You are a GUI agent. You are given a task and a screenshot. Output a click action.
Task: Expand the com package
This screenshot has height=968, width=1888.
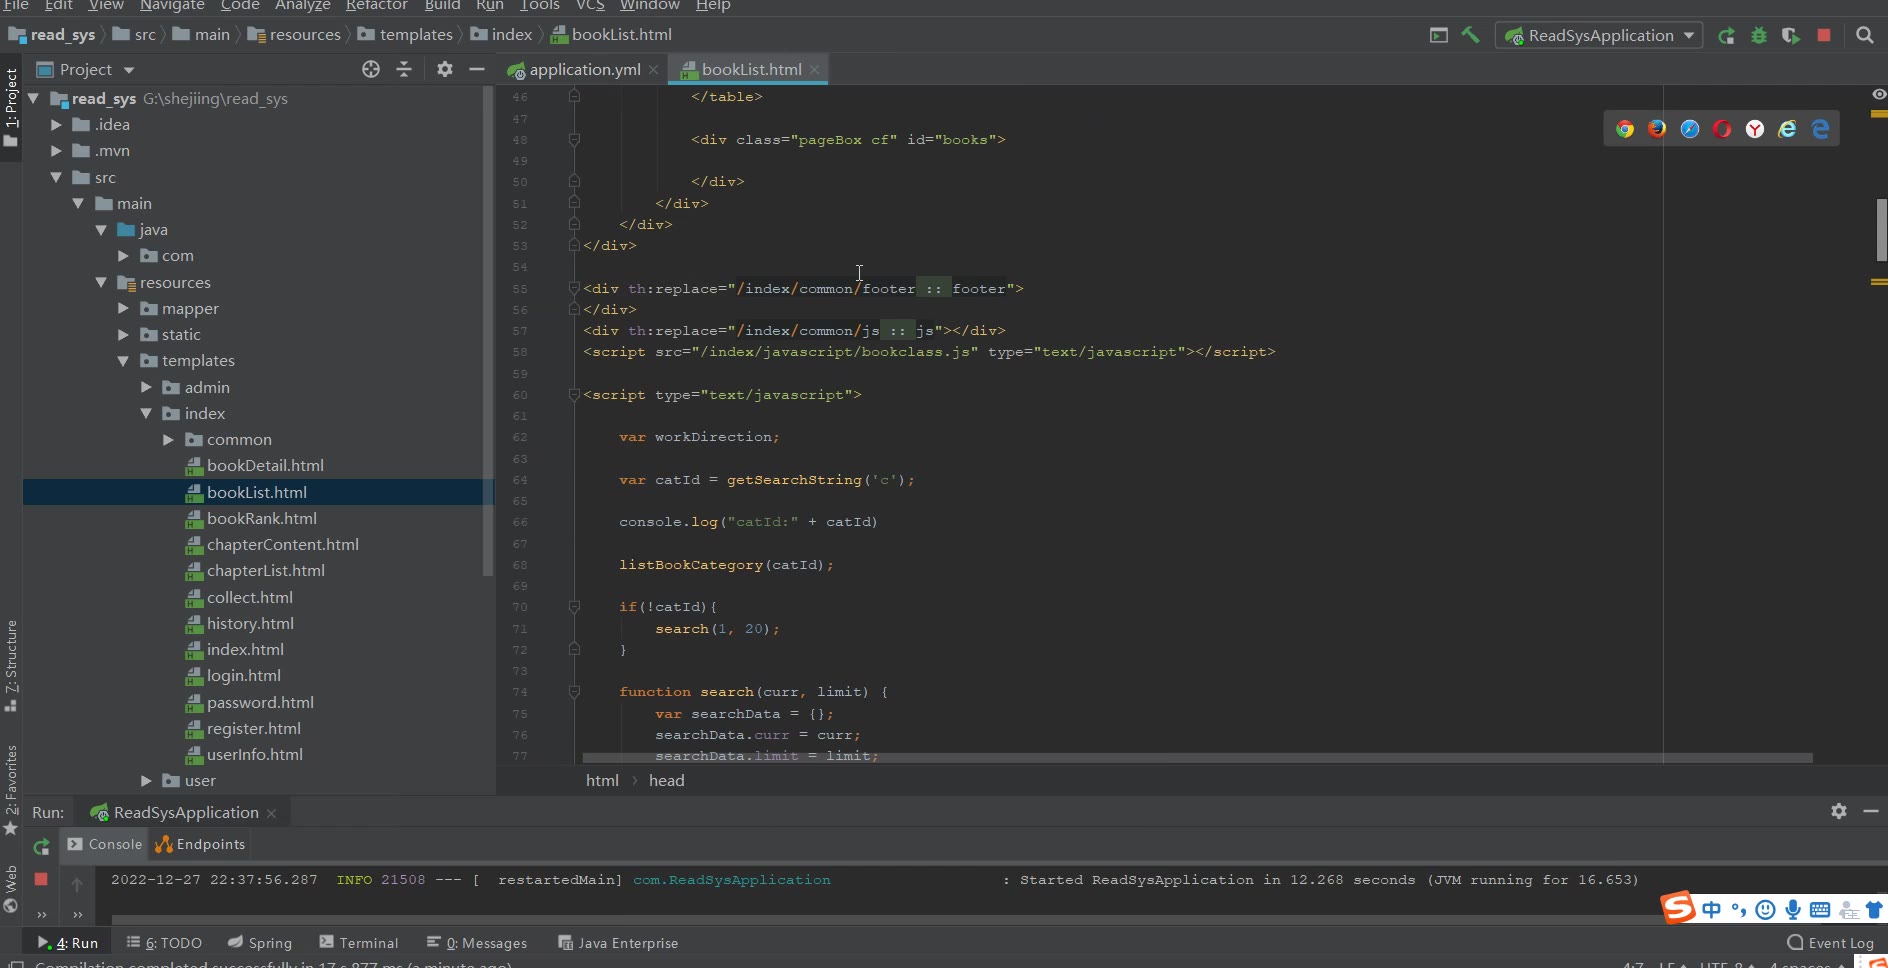[123, 255]
